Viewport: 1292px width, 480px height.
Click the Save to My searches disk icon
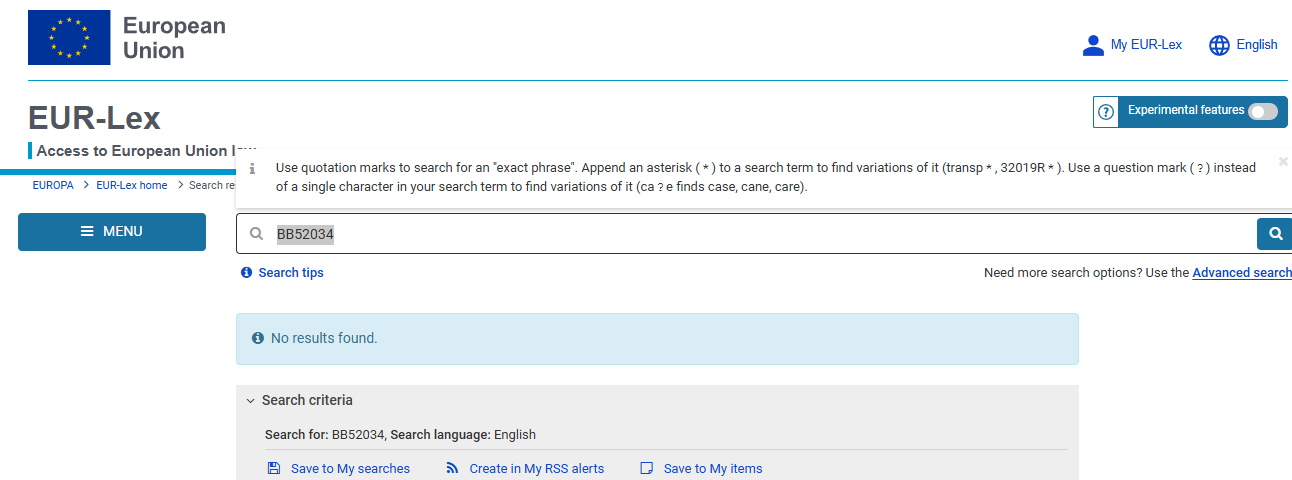point(274,468)
